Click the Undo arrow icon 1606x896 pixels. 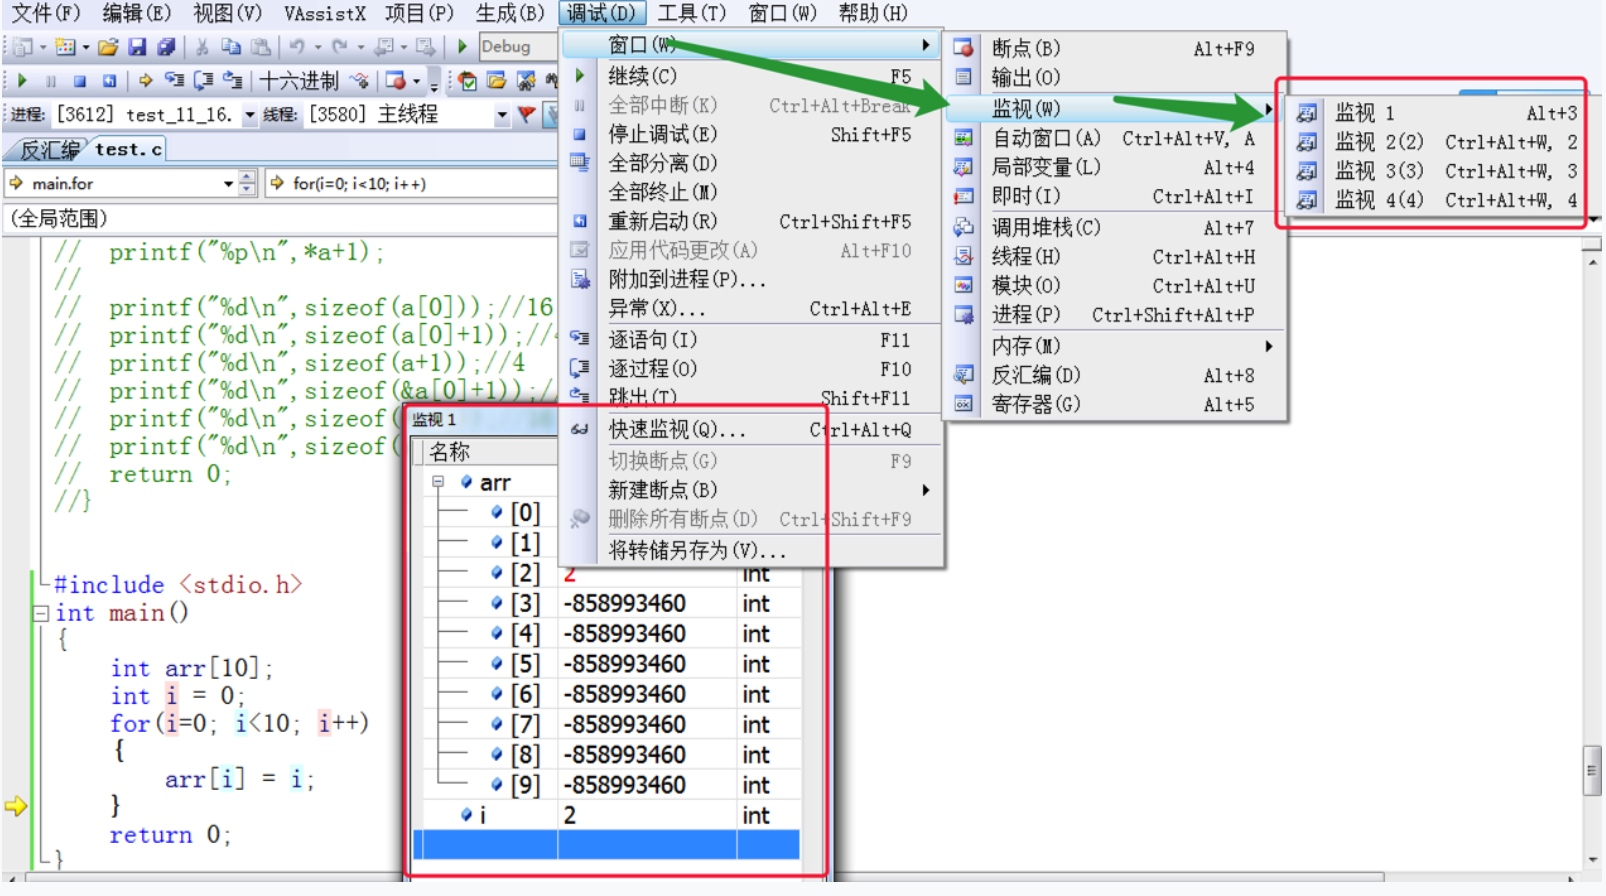coord(297,47)
